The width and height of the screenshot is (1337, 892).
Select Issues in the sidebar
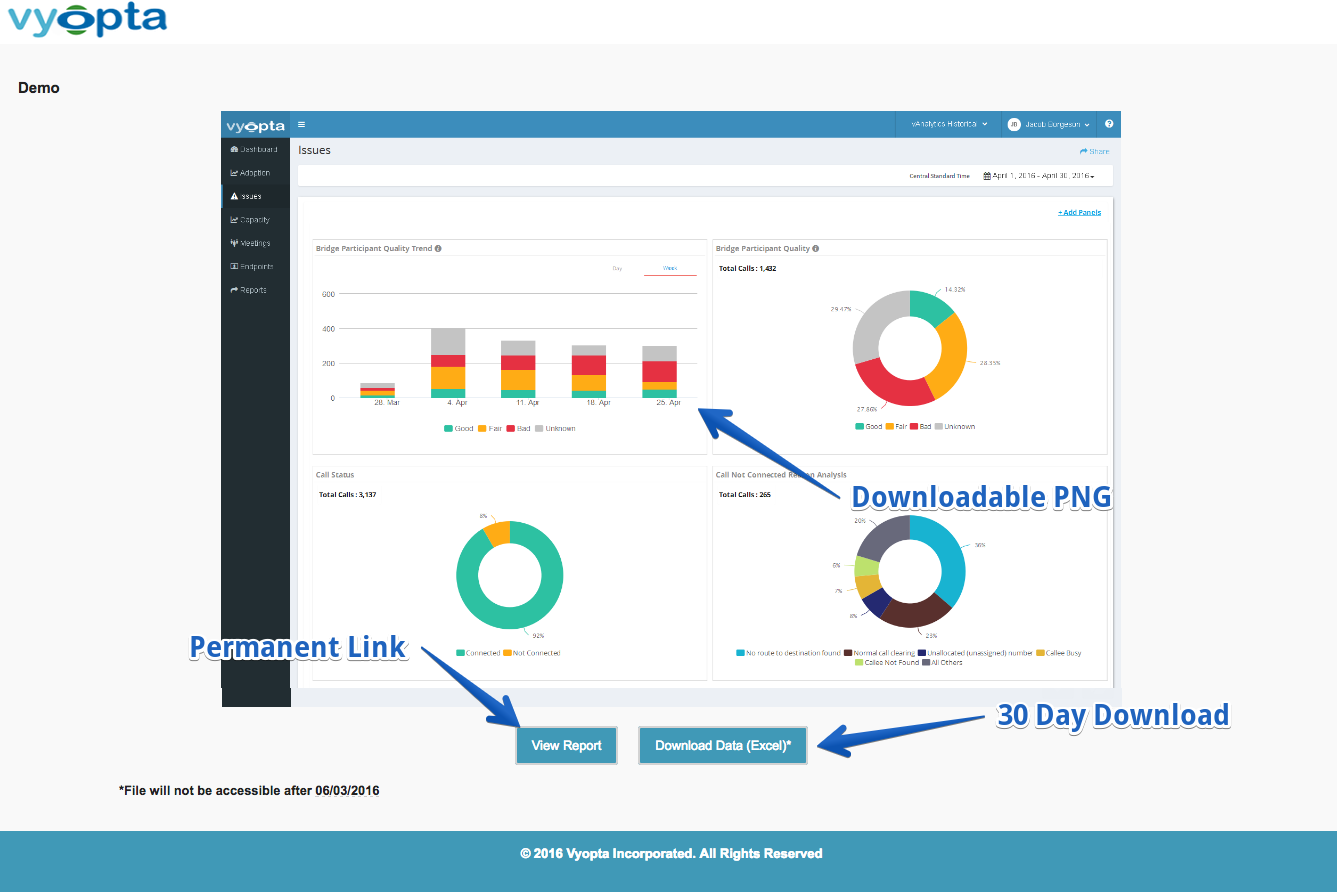[246, 196]
